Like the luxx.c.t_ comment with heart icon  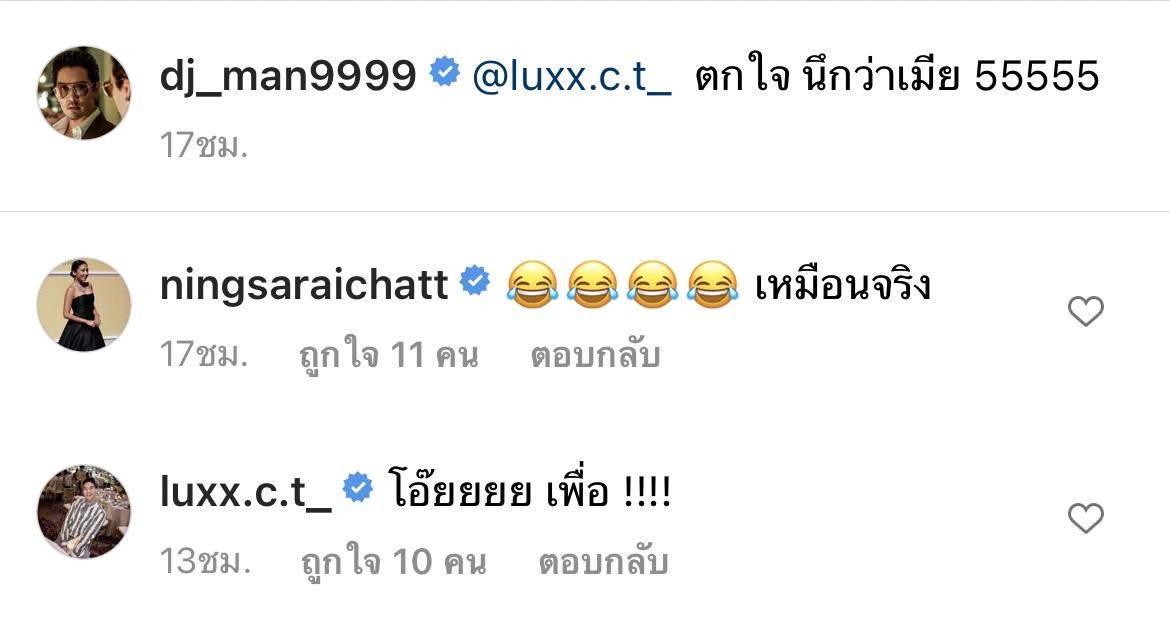click(x=1086, y=518)
